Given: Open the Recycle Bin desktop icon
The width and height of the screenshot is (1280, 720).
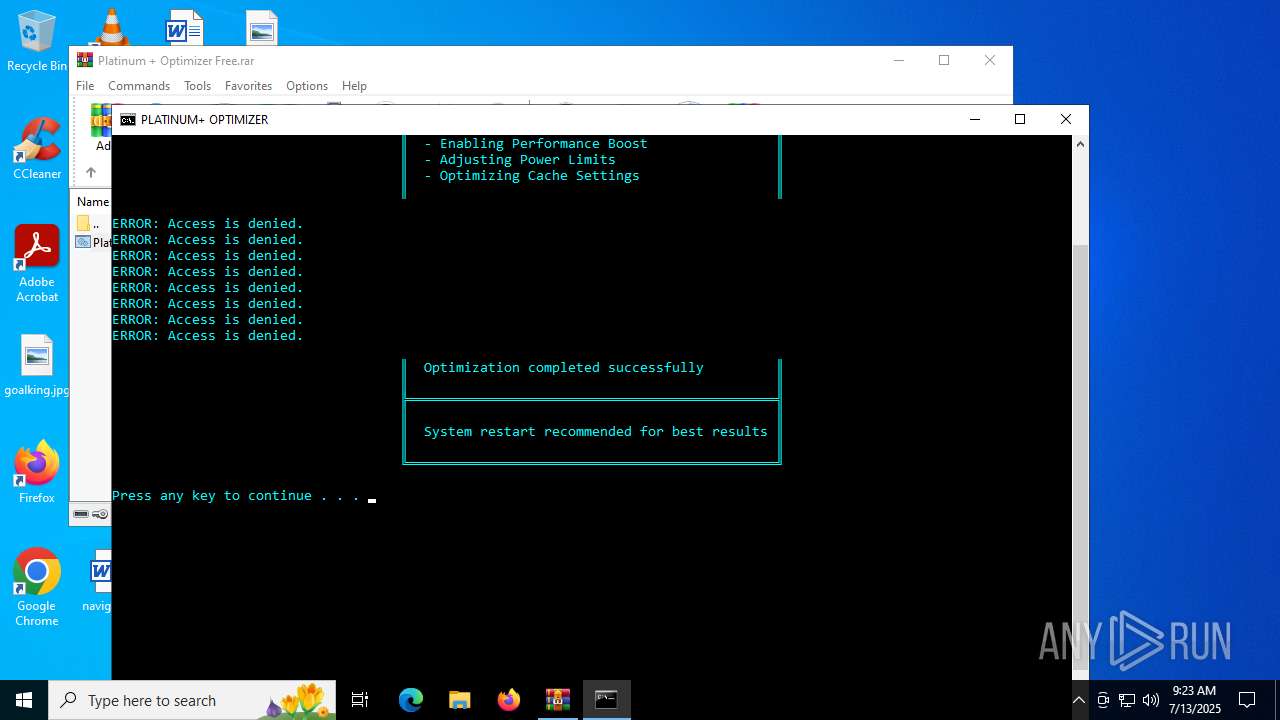Looking at the screenshot, I should (x=37, y=42).
